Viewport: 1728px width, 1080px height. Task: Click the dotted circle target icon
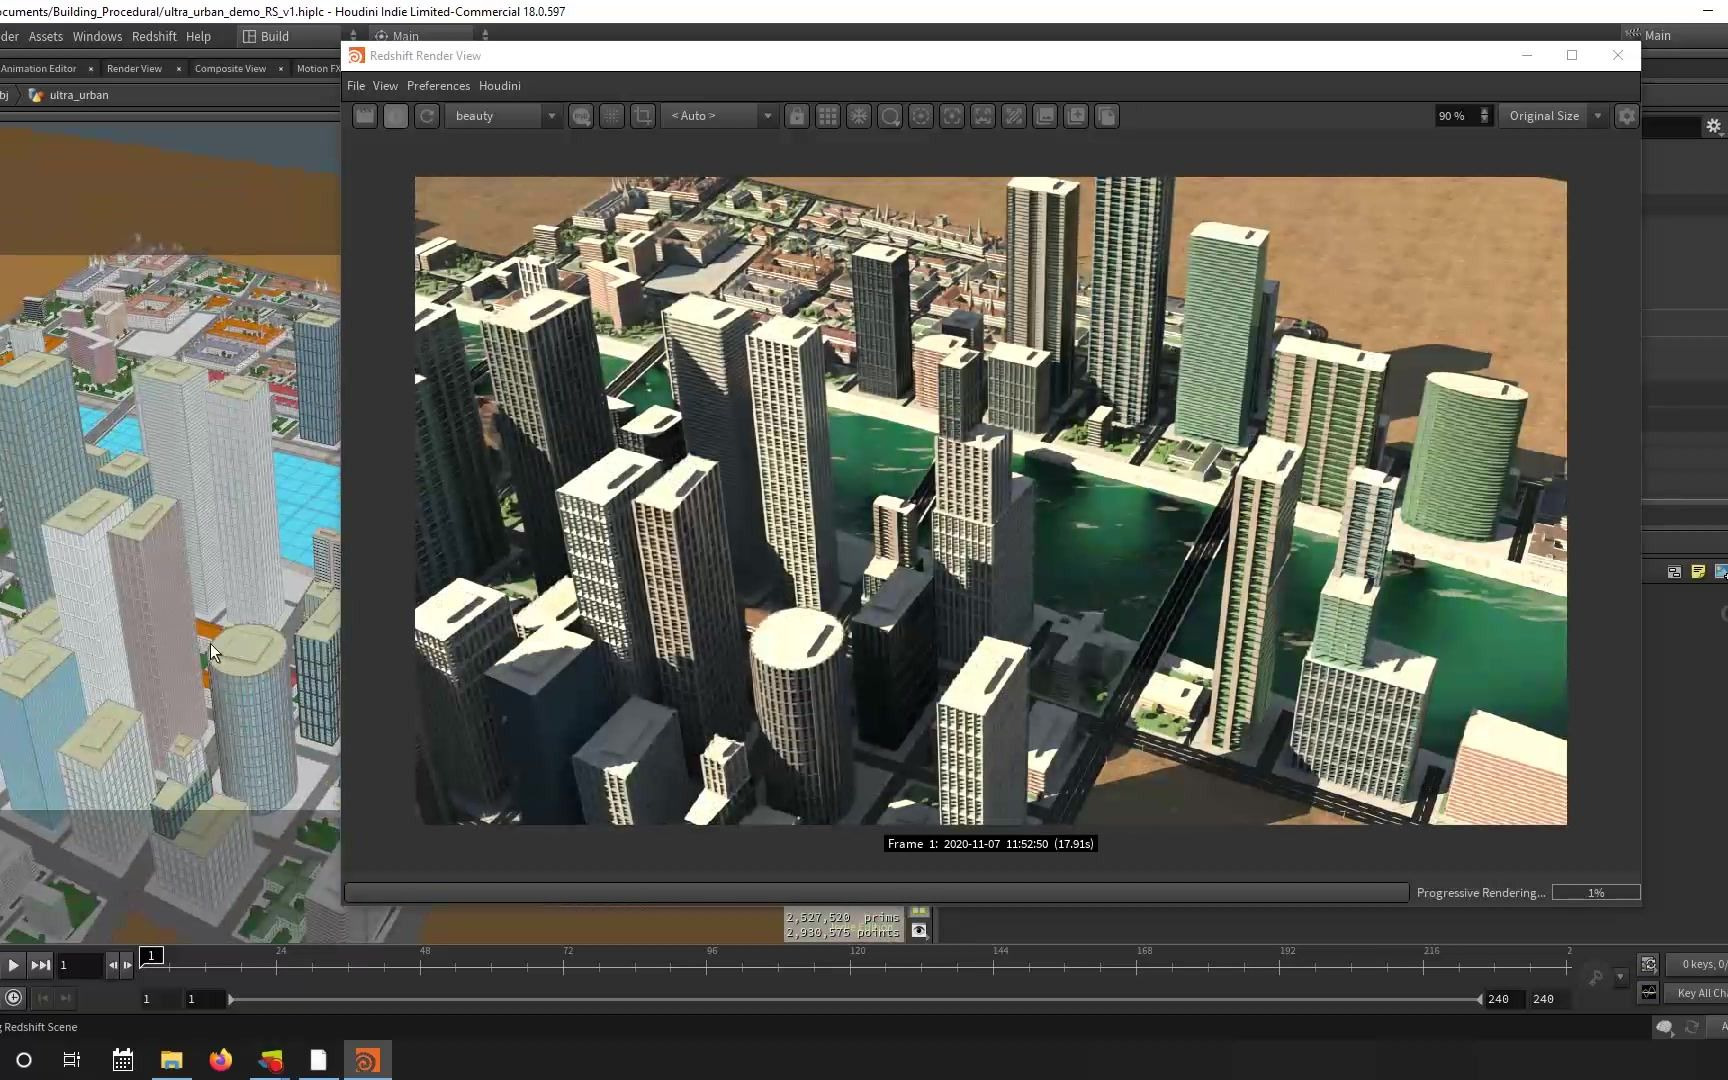click(921, 116)
